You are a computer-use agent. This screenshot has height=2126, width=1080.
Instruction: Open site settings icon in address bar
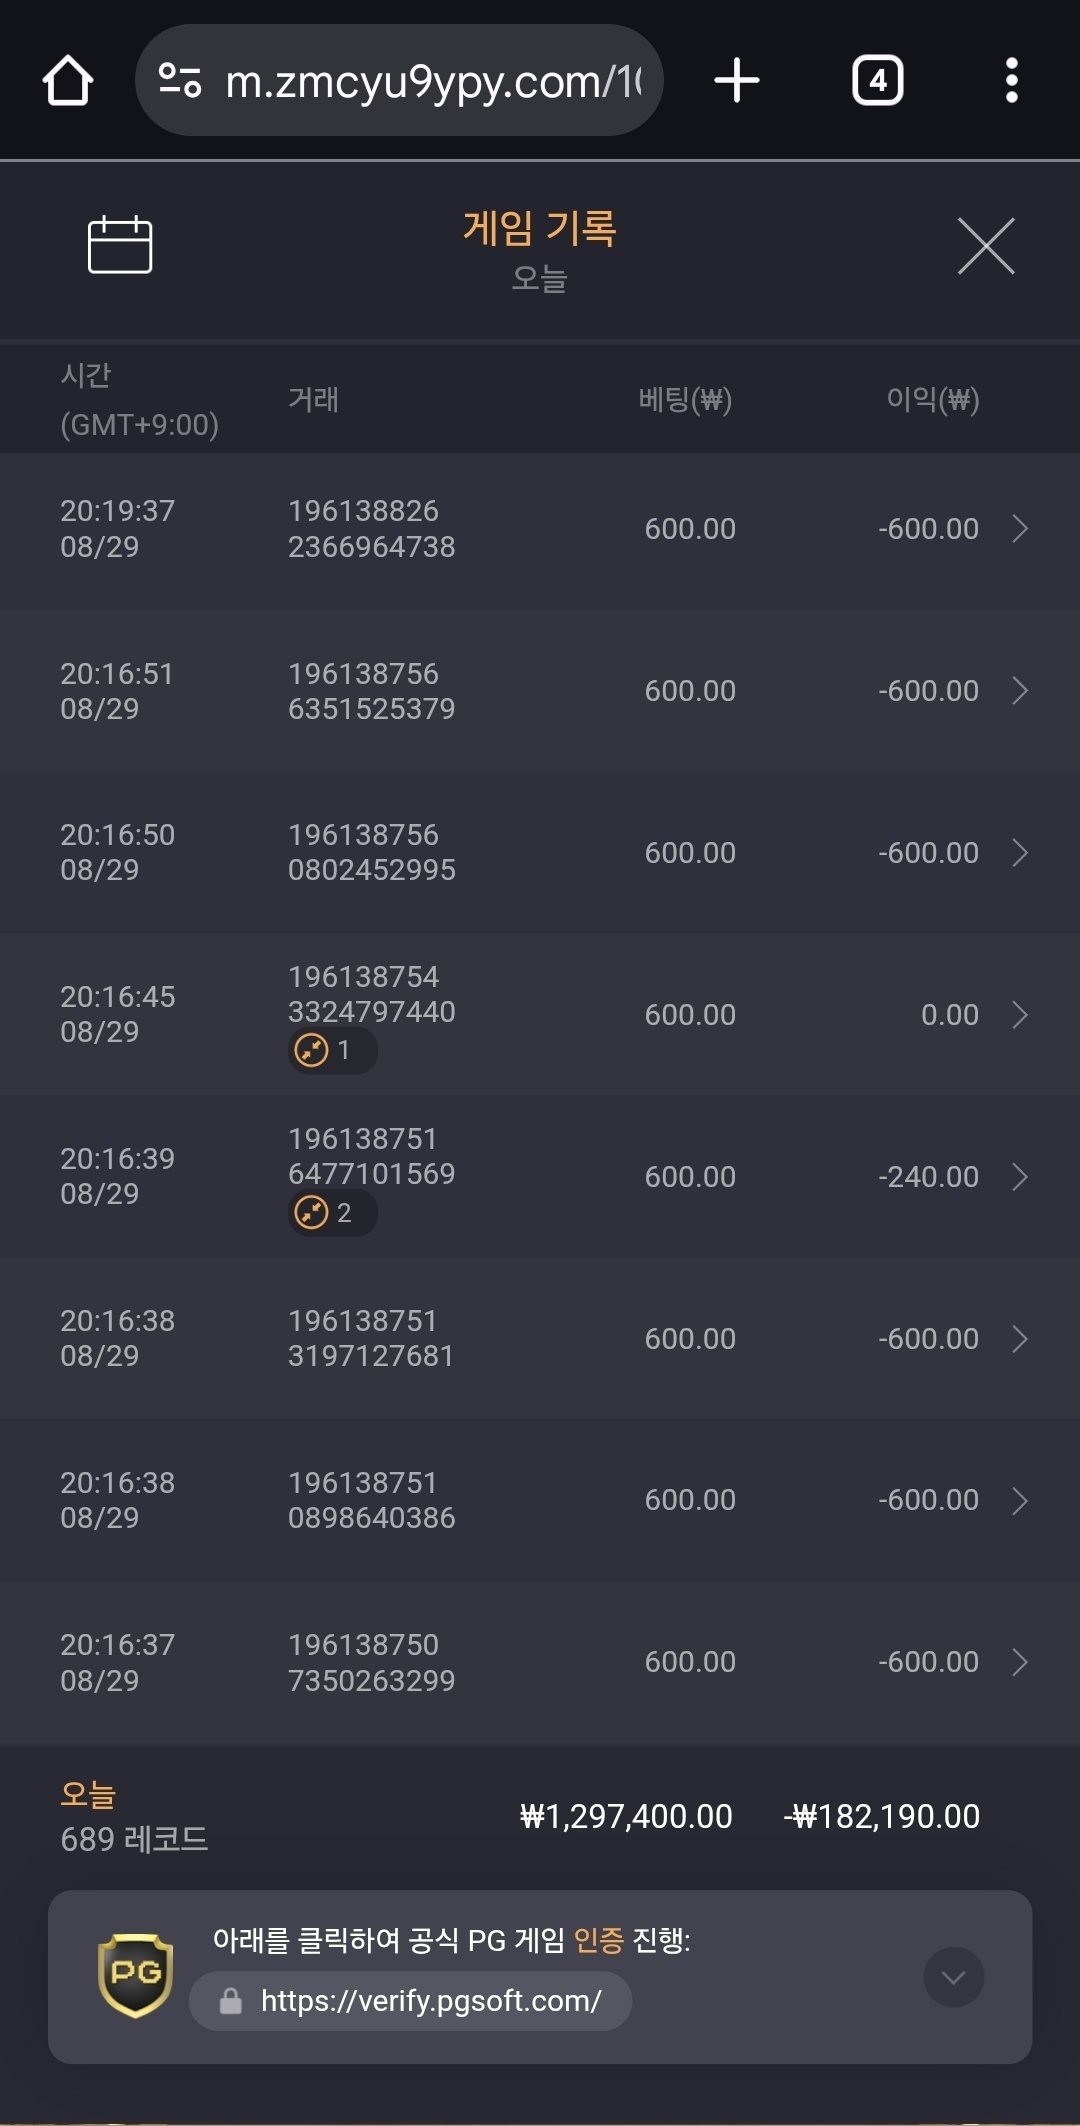(180, 81)
